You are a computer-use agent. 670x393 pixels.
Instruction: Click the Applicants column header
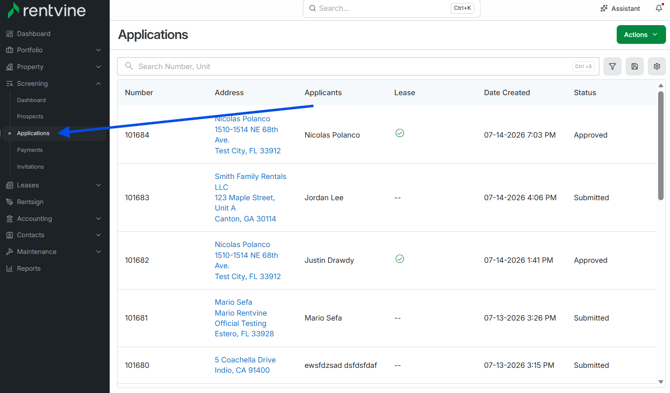tap(323, 93)
